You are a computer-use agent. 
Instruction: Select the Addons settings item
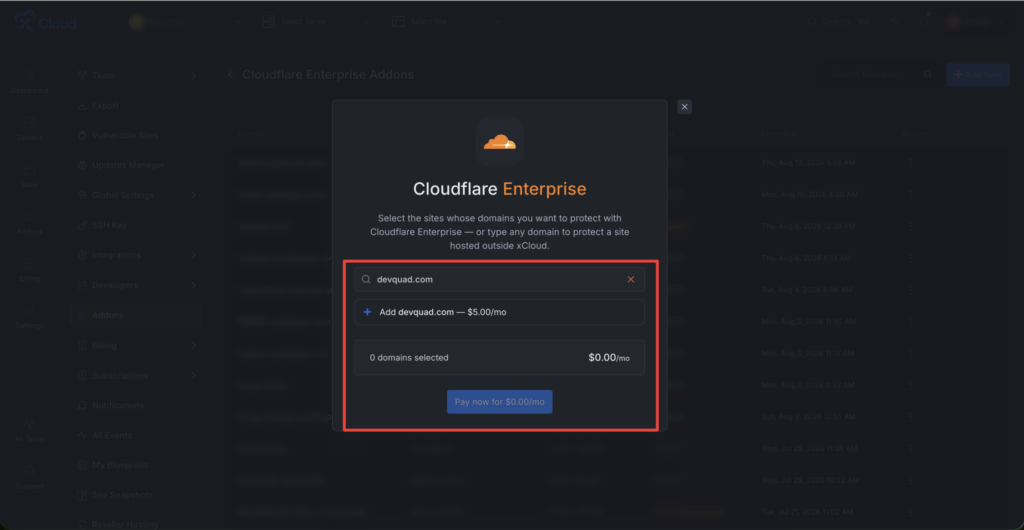pyautogui.click(x=136, y=315)
